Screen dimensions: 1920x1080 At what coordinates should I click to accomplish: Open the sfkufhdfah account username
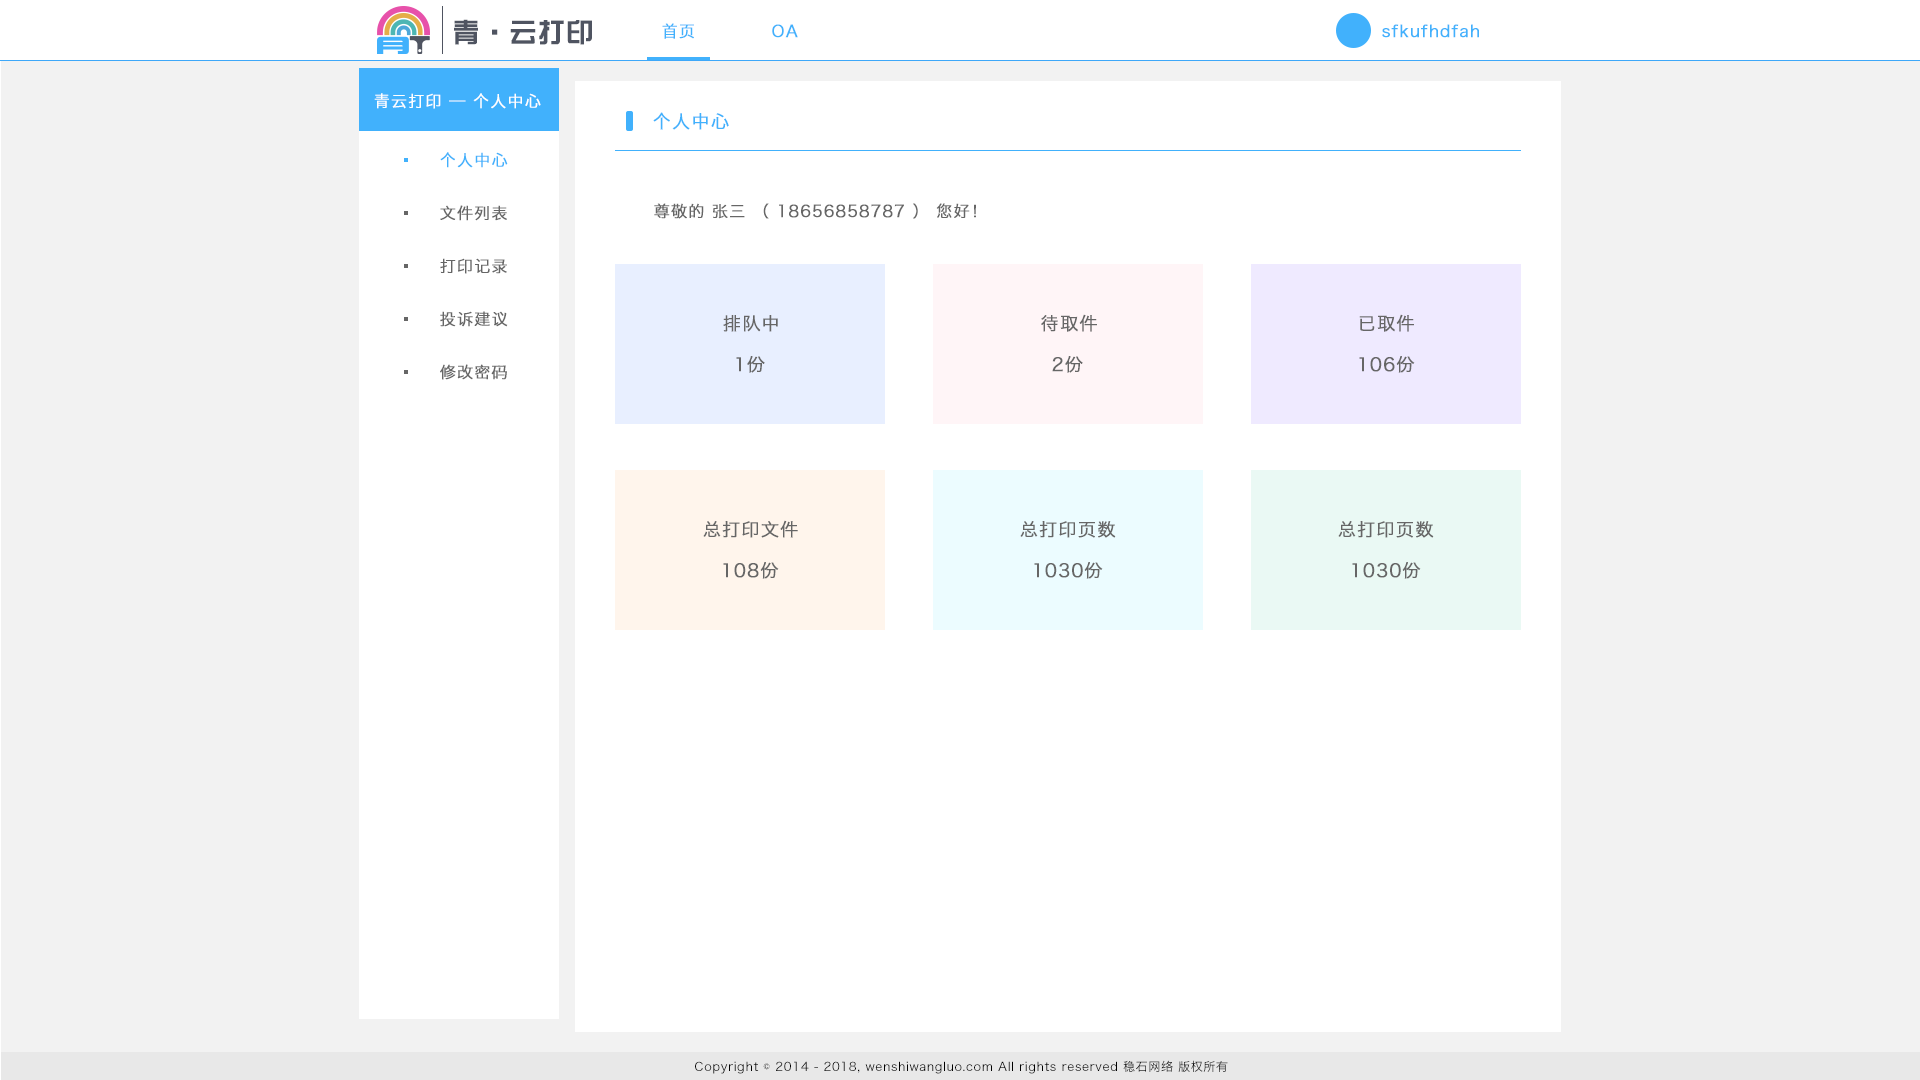click(x=1430, y=31)
